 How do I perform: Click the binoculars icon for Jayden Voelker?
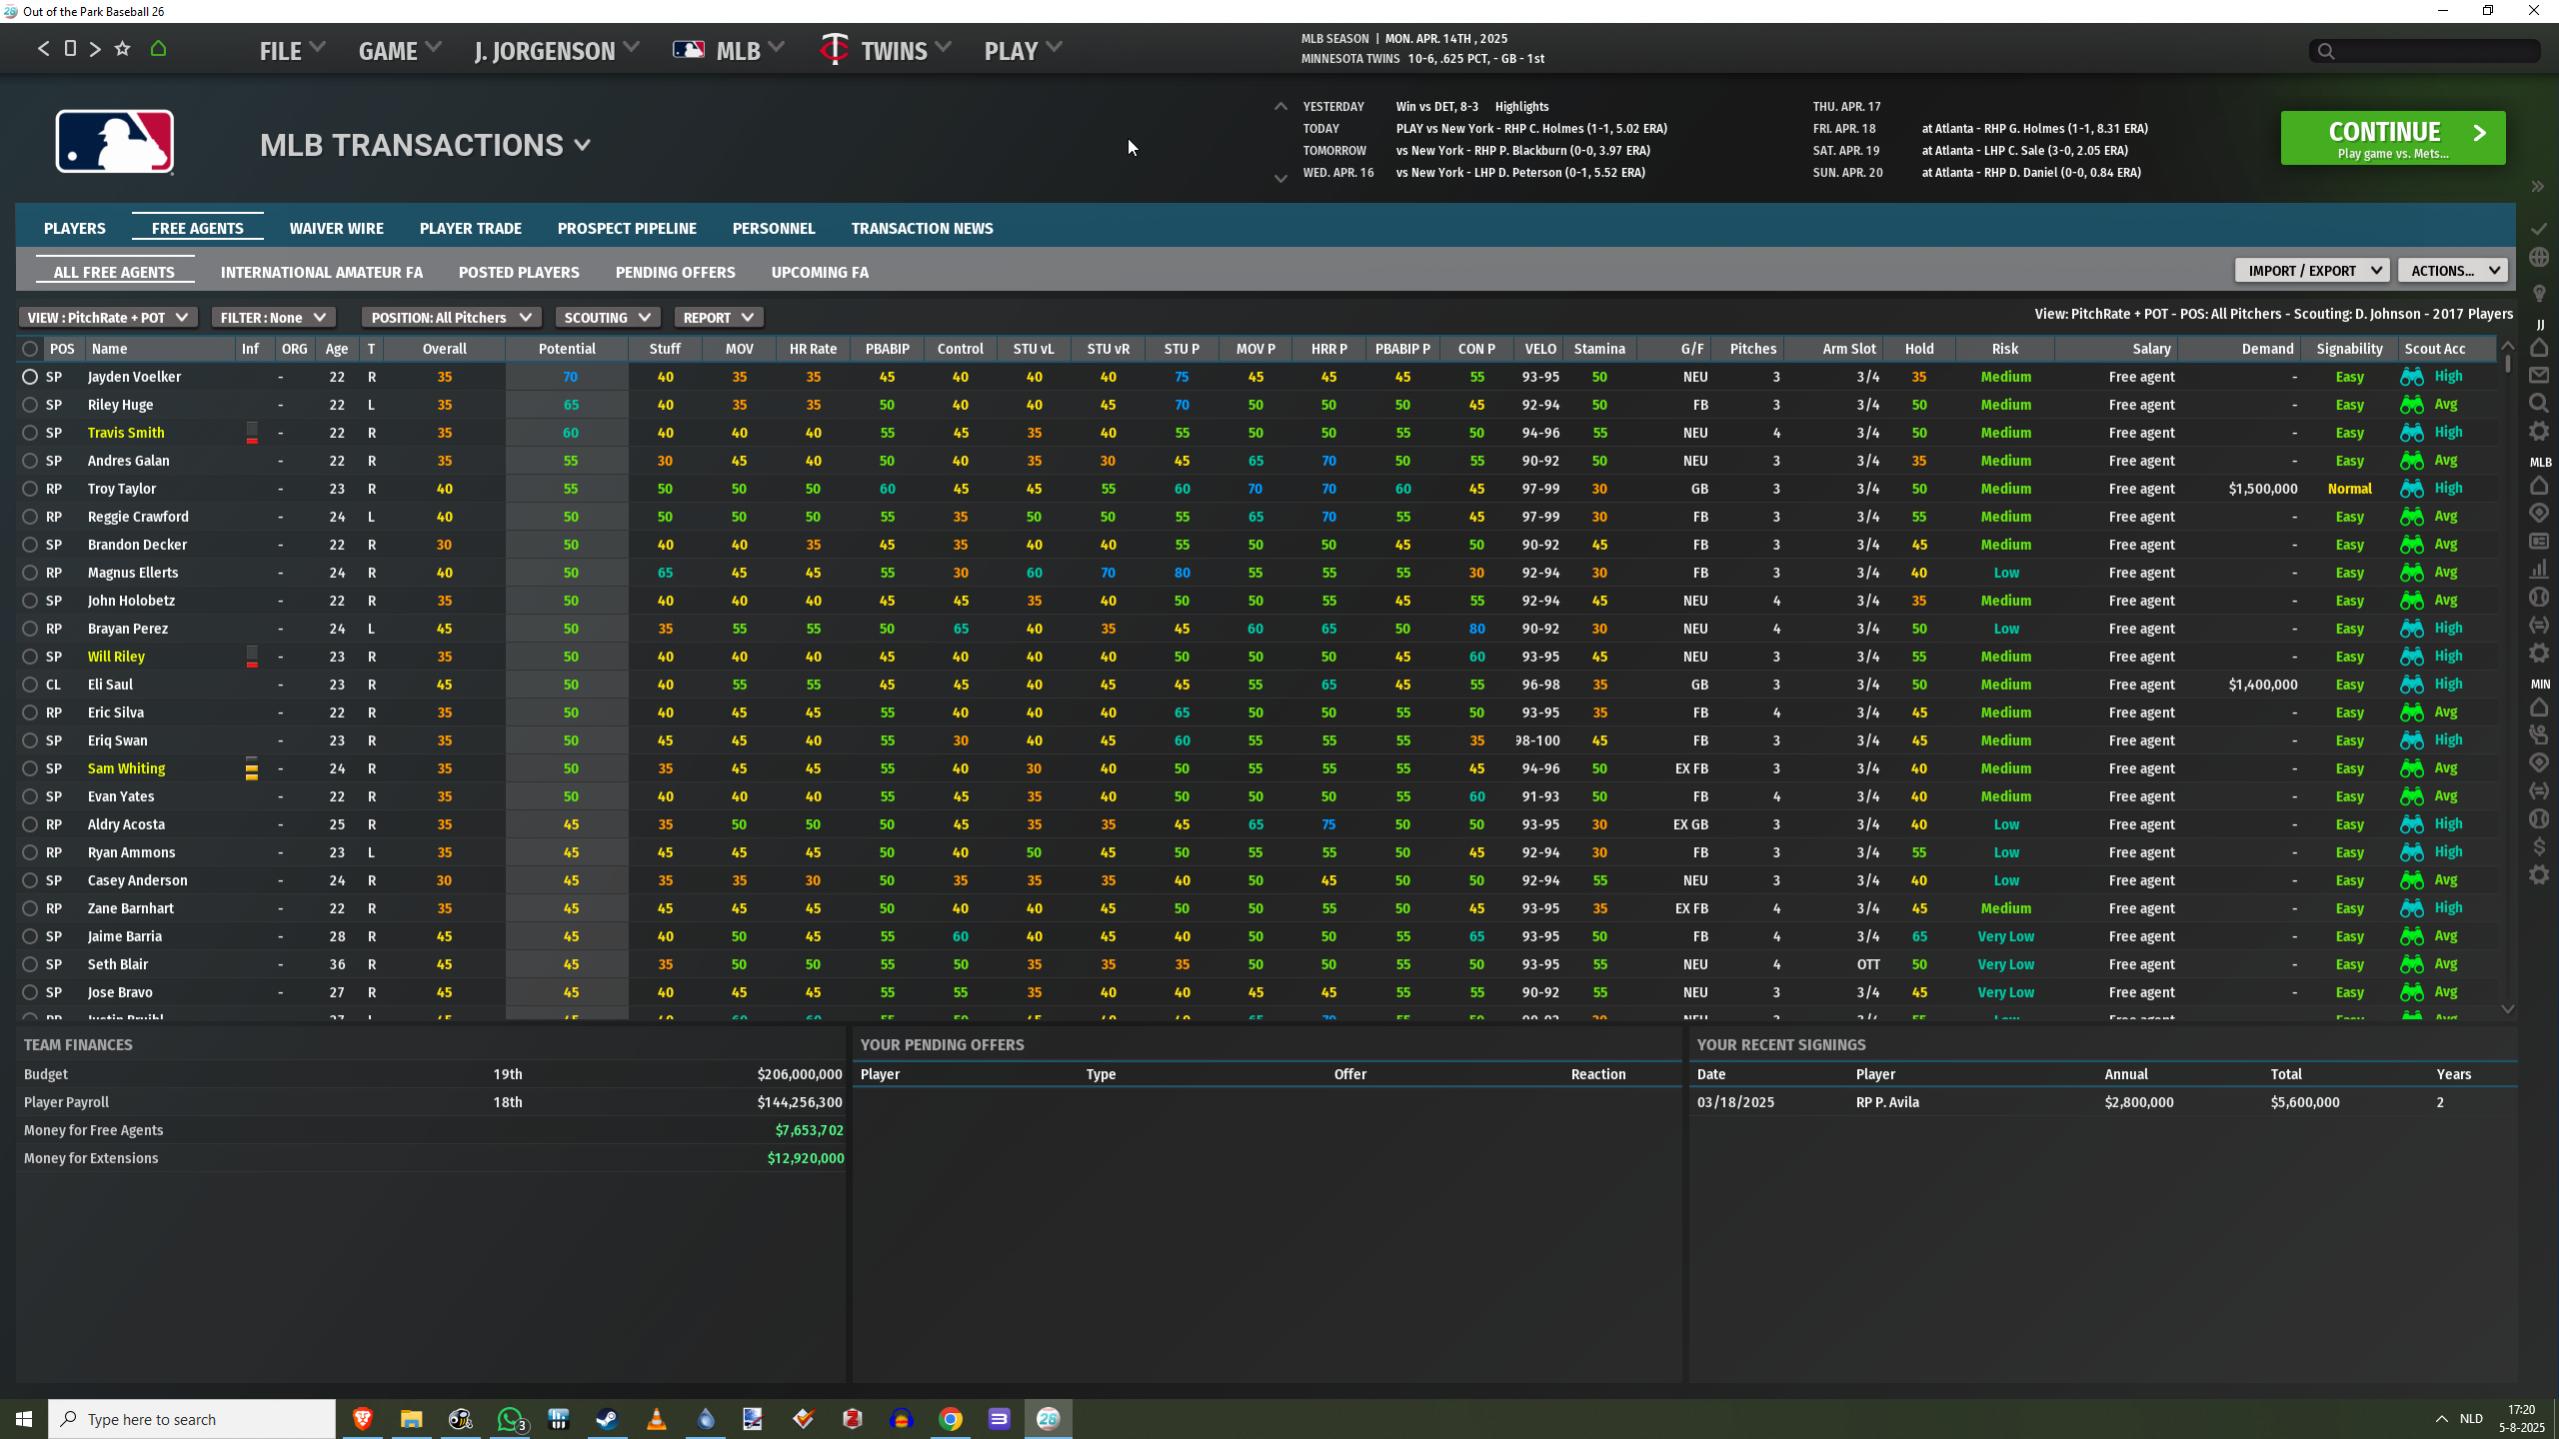pos(2411,377)
